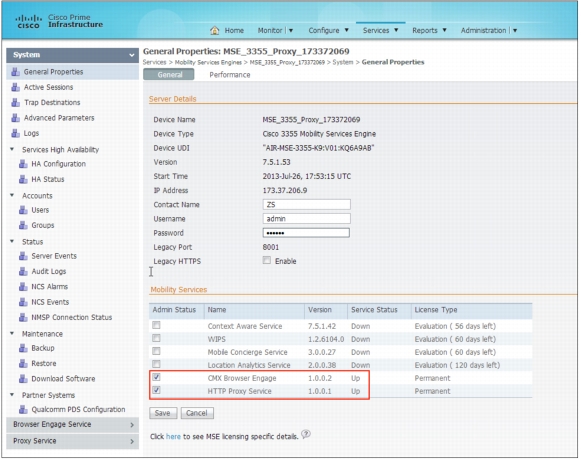Expand the Browser Engage Service panel
Screen dimensions: 581x461
[x=73, y=425]
